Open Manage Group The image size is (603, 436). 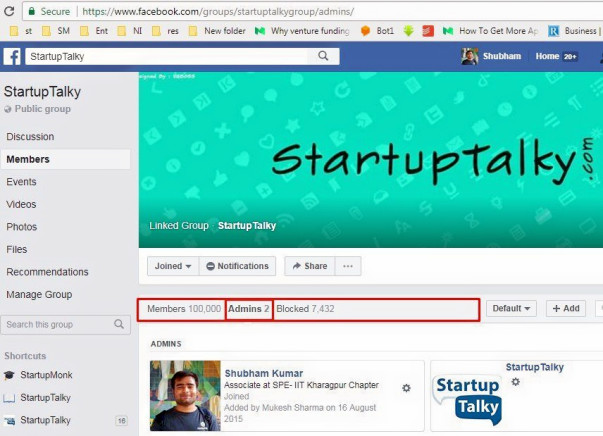[x=39, y=295]
